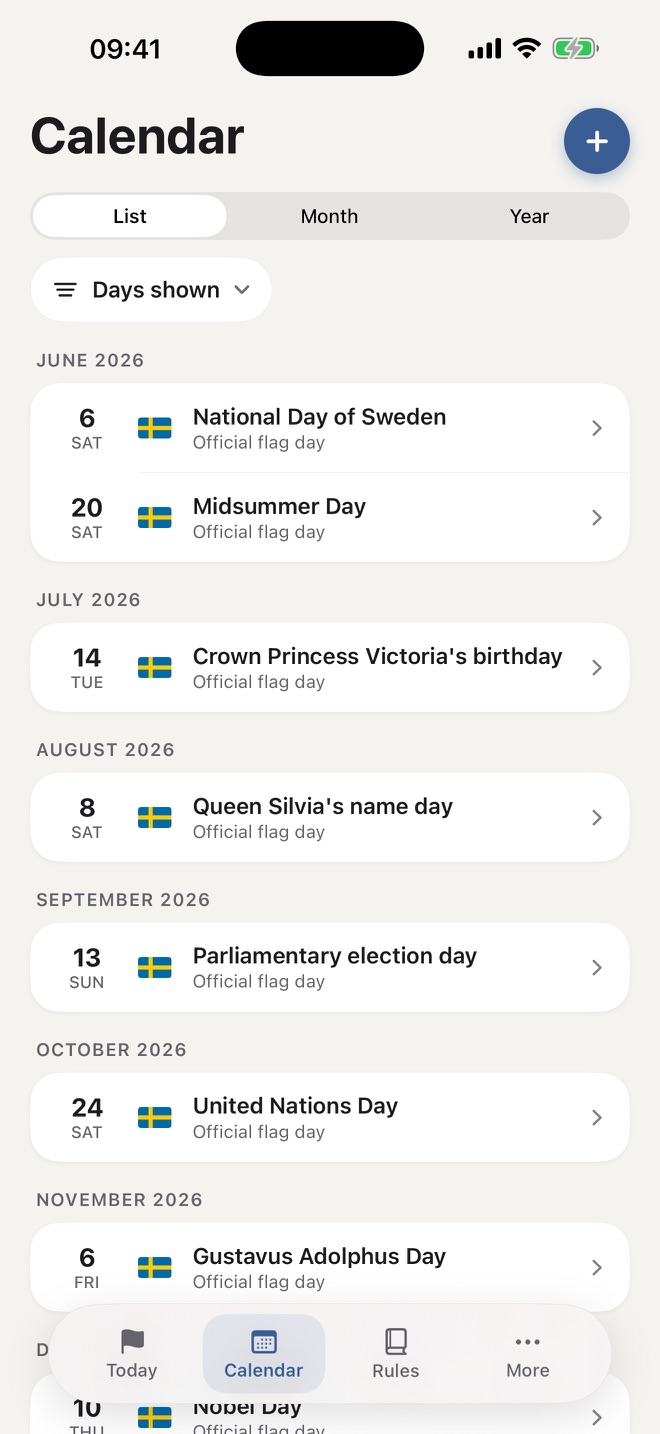Open the Parliamentary election day entry

[330, 967]
